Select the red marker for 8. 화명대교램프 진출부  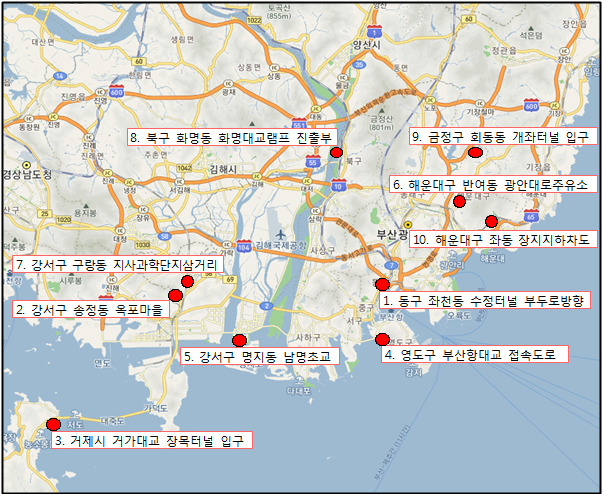click(x=336, y=152)
